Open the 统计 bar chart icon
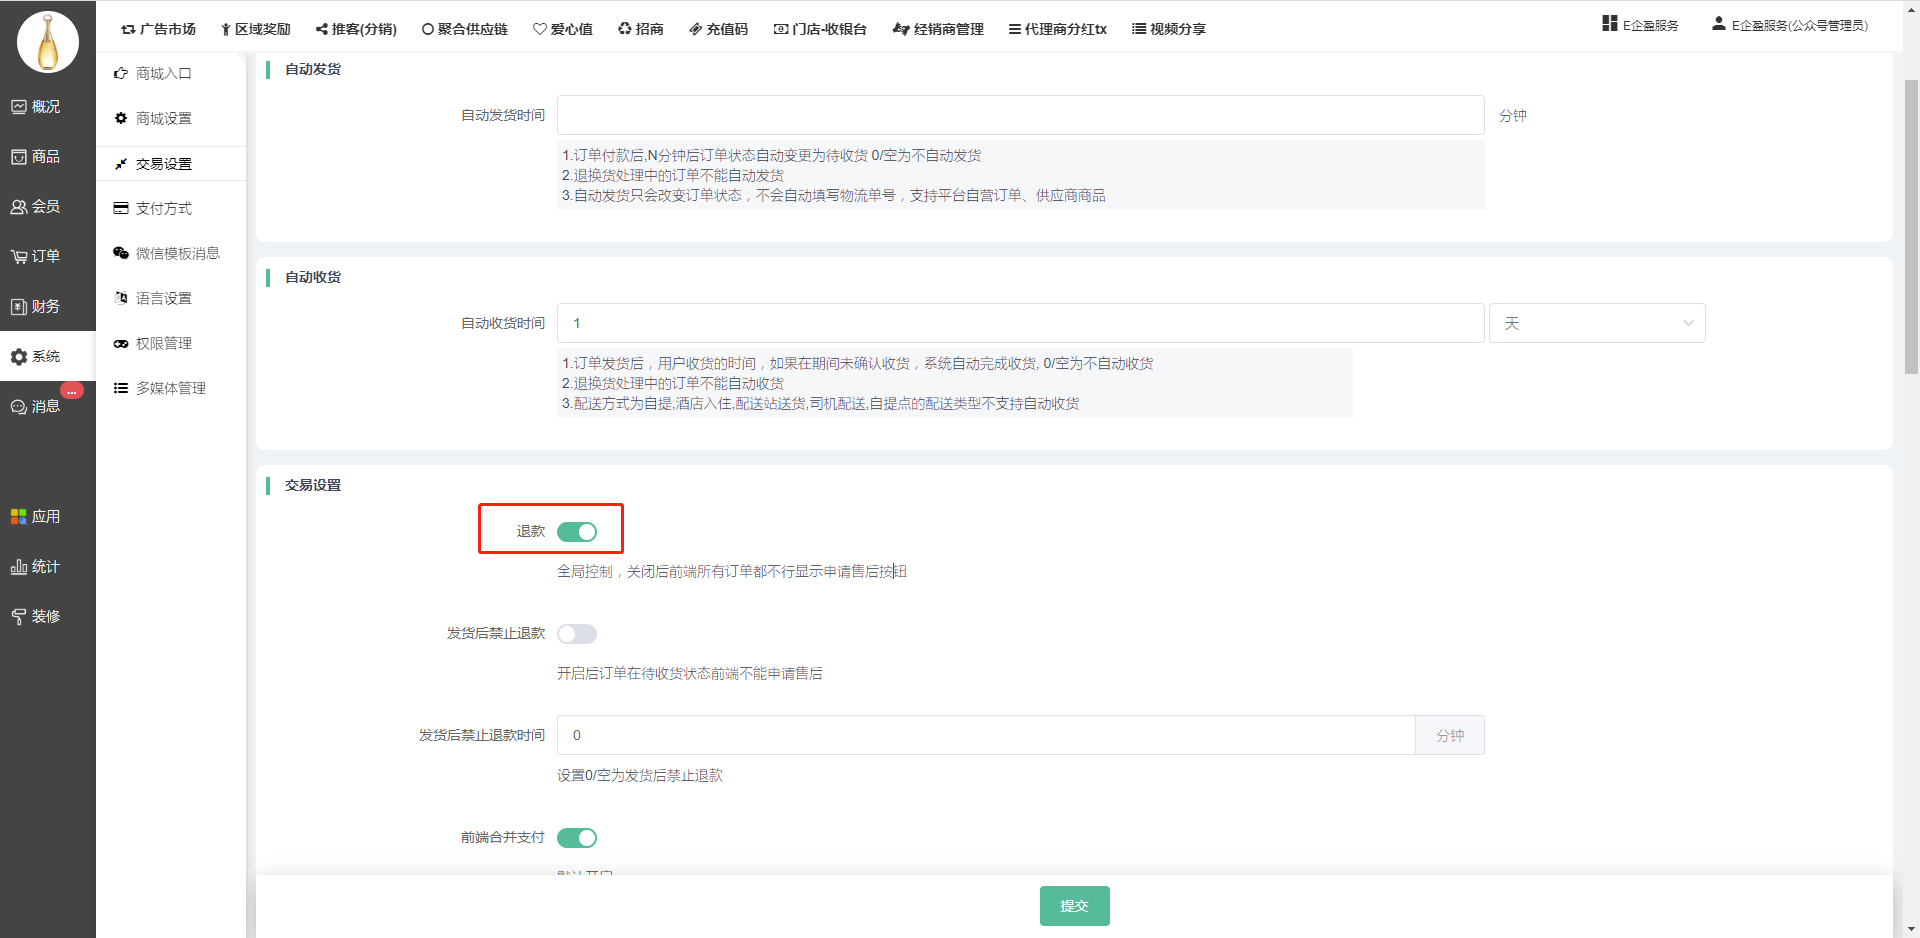The height and width of the screenshot is (938, 1920). [19, 567]
